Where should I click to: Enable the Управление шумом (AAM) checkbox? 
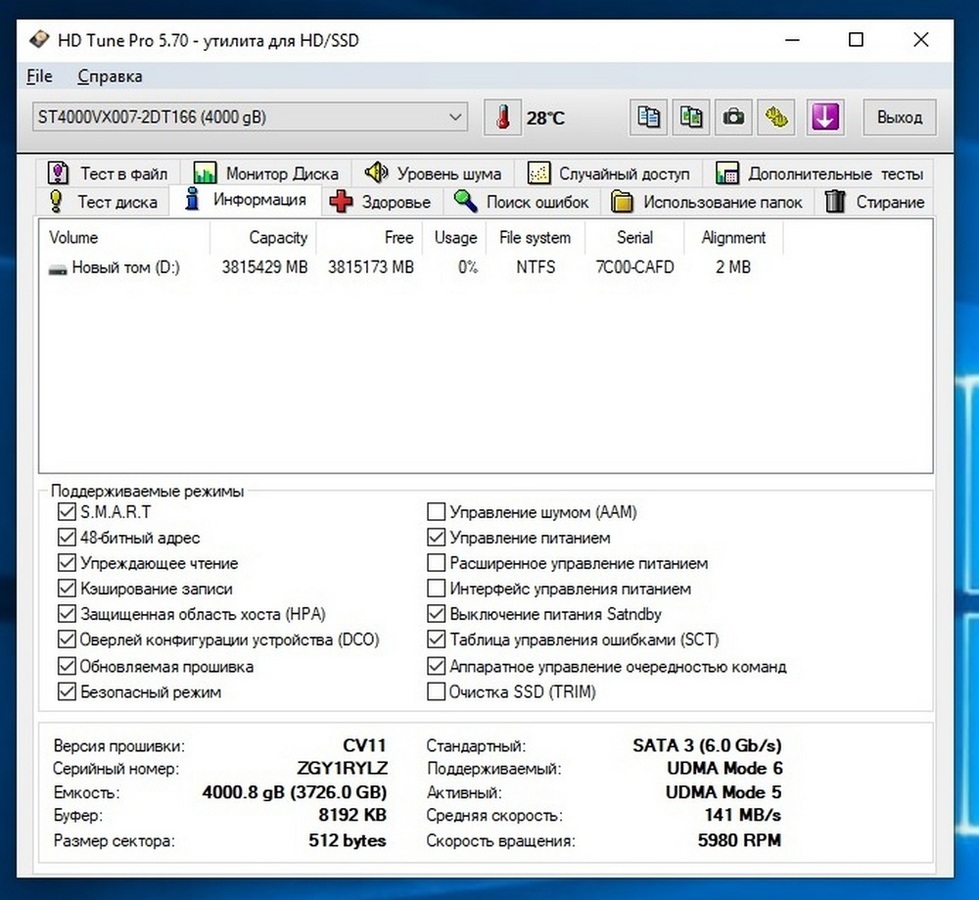click(x=436, y=512)
